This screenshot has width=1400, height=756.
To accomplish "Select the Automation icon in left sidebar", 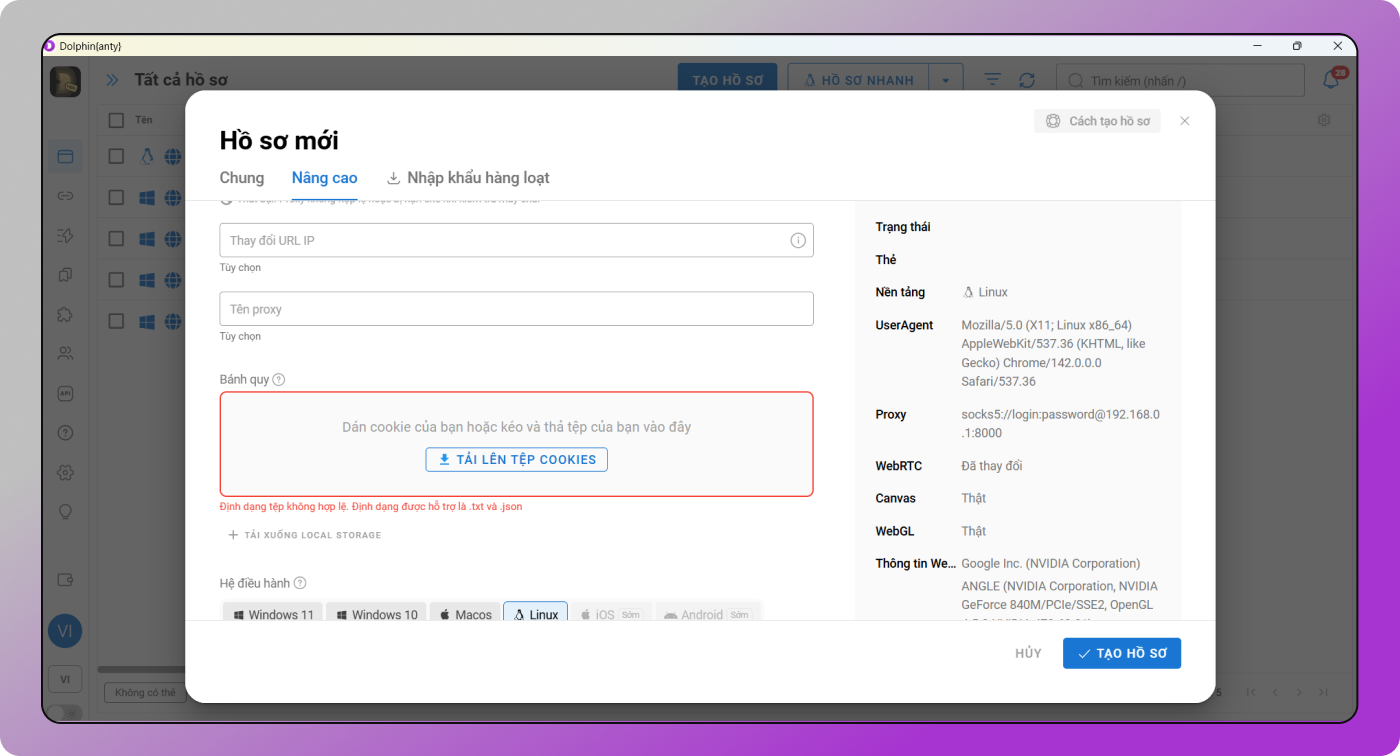I will (x=65, y=236).
